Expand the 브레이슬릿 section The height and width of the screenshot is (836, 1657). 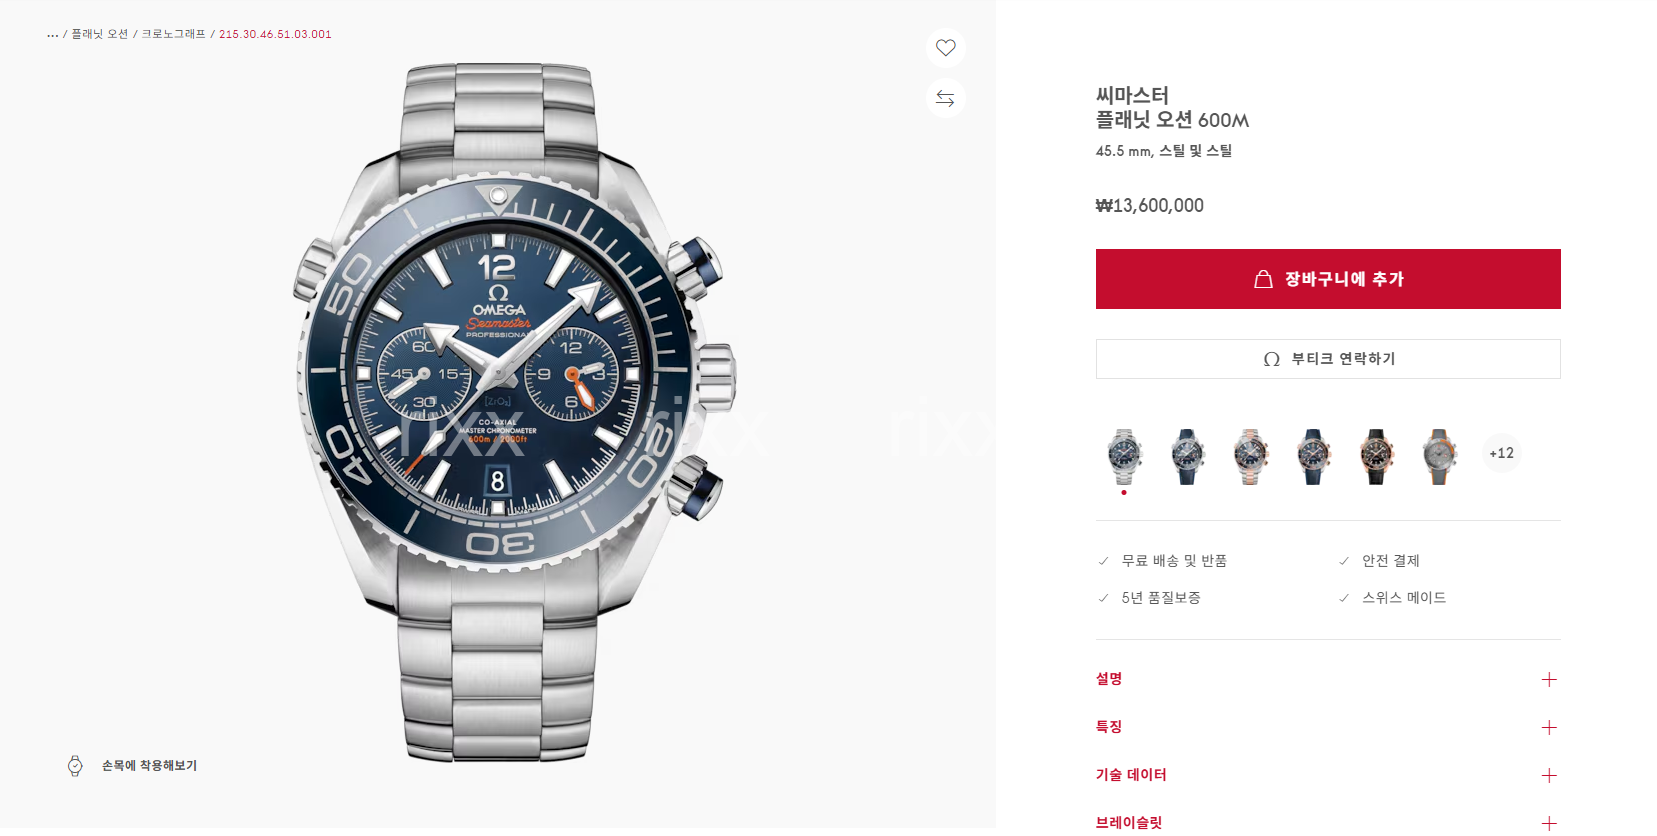[1328, 823]
